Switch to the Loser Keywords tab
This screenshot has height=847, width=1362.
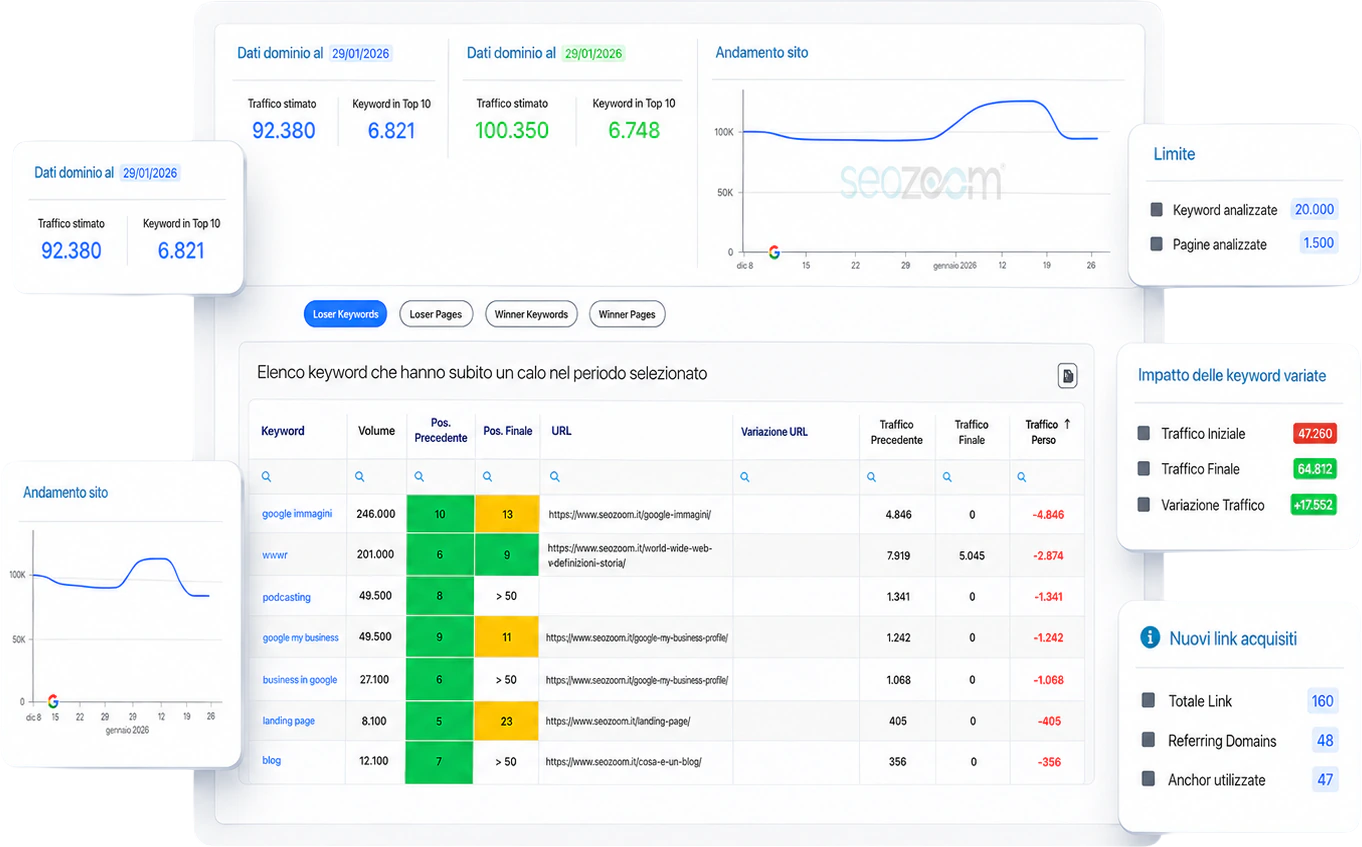click(x=346, y=314)
